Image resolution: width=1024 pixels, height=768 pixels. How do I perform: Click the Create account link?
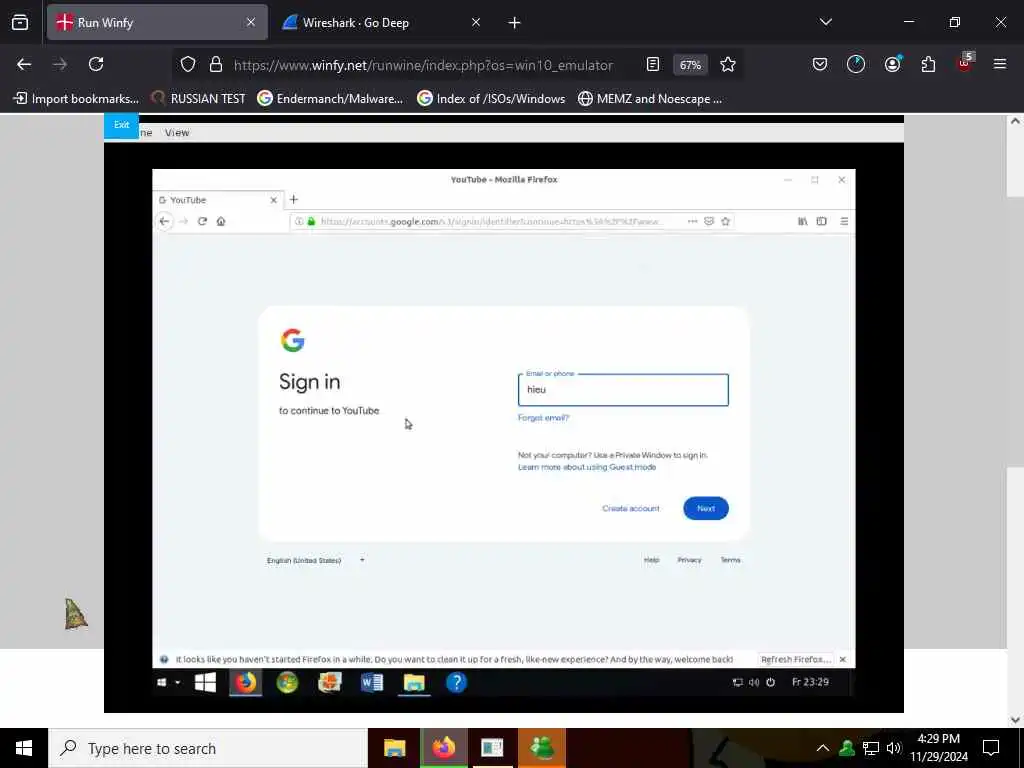tap(631, 508)
